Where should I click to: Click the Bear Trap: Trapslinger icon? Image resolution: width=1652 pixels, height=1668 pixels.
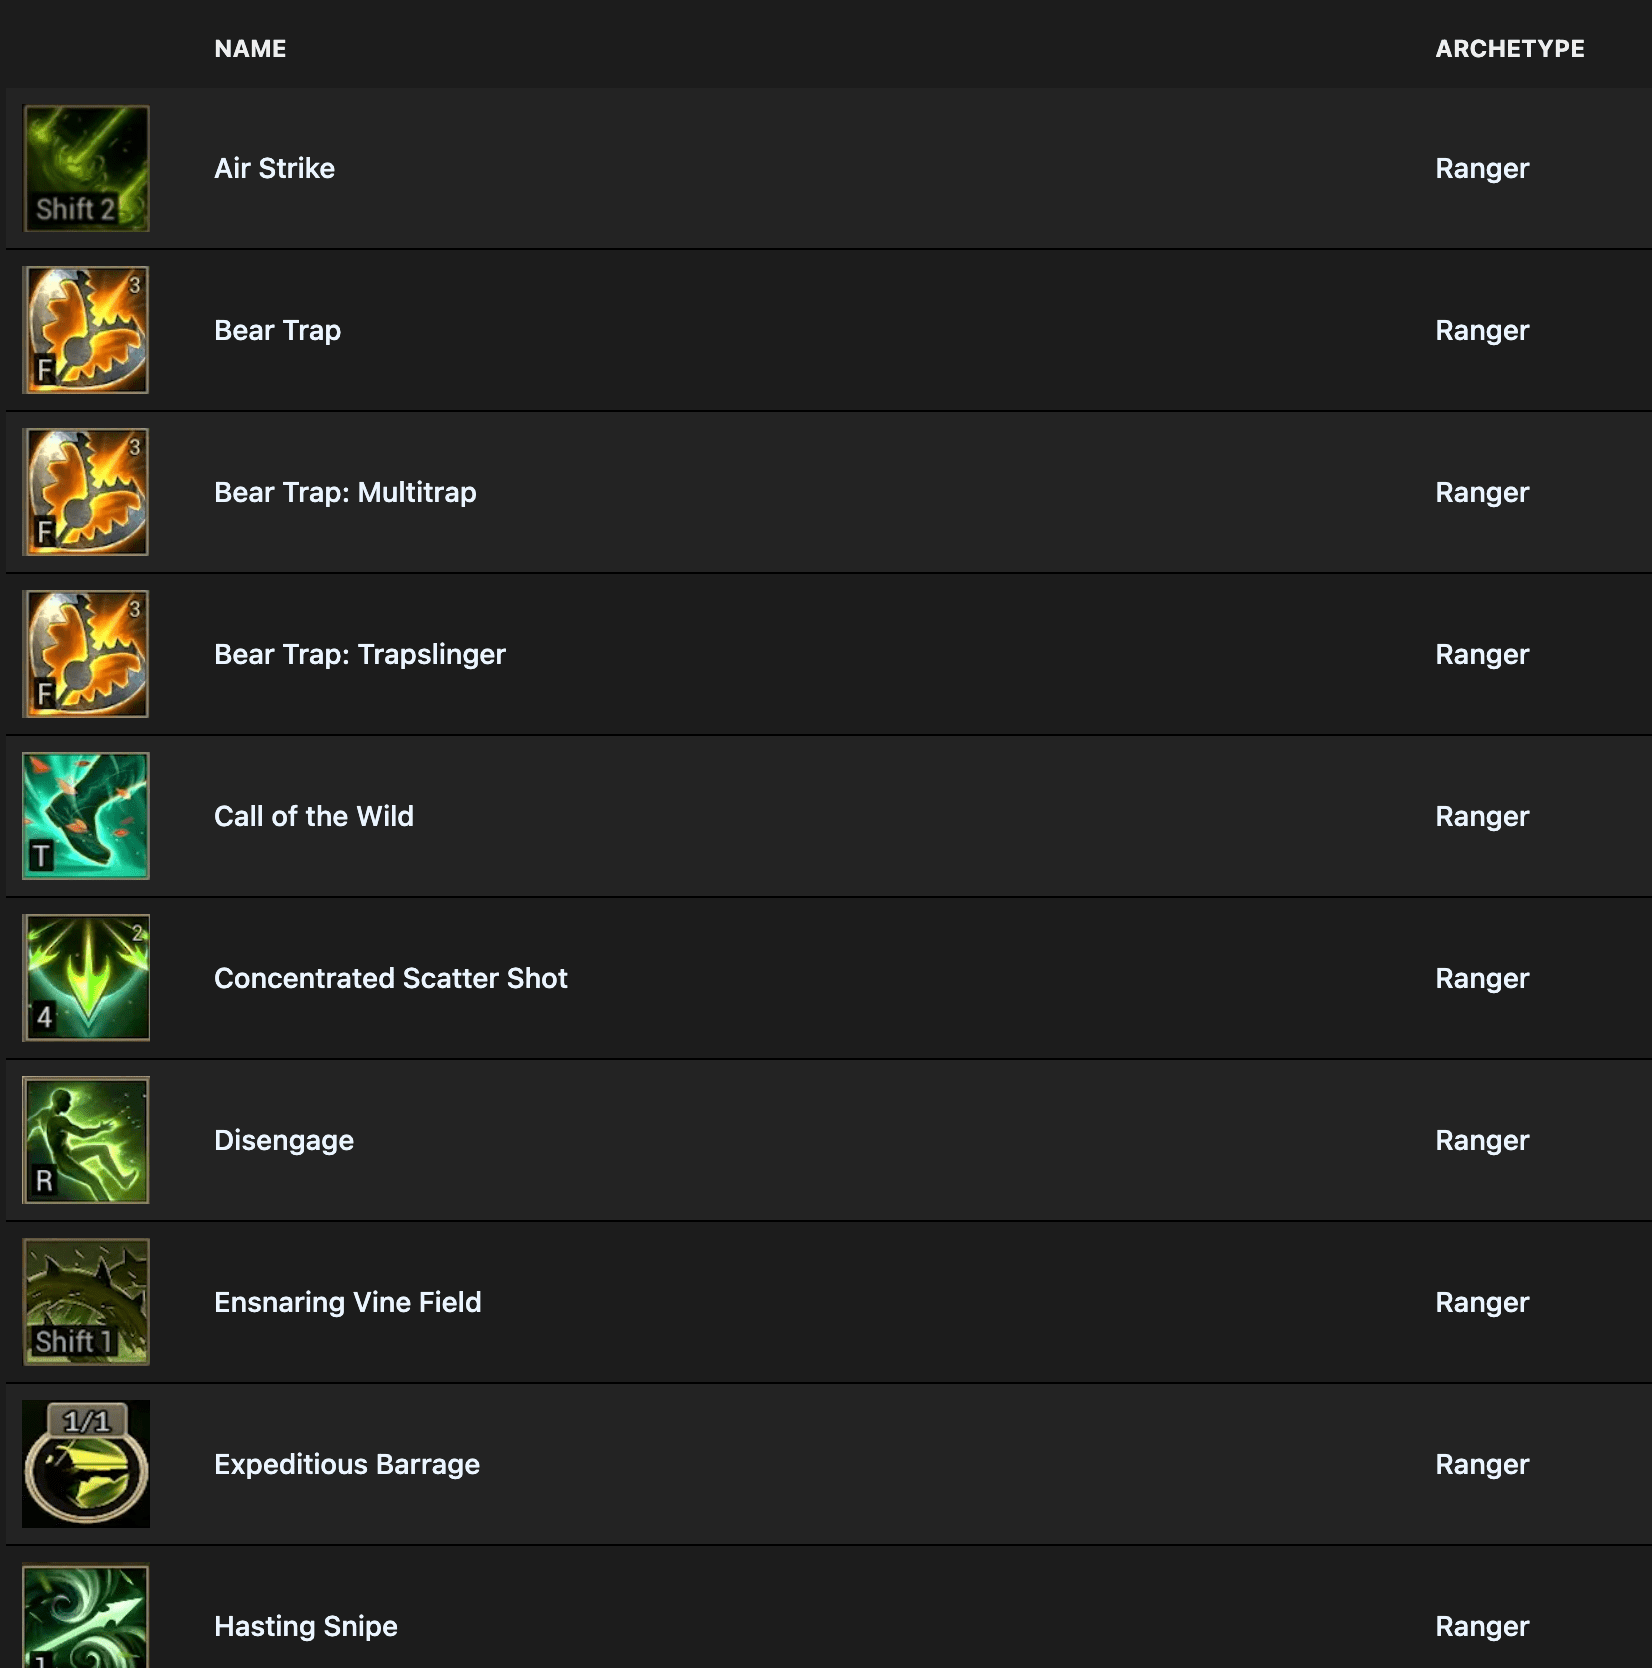click(85, 654)
